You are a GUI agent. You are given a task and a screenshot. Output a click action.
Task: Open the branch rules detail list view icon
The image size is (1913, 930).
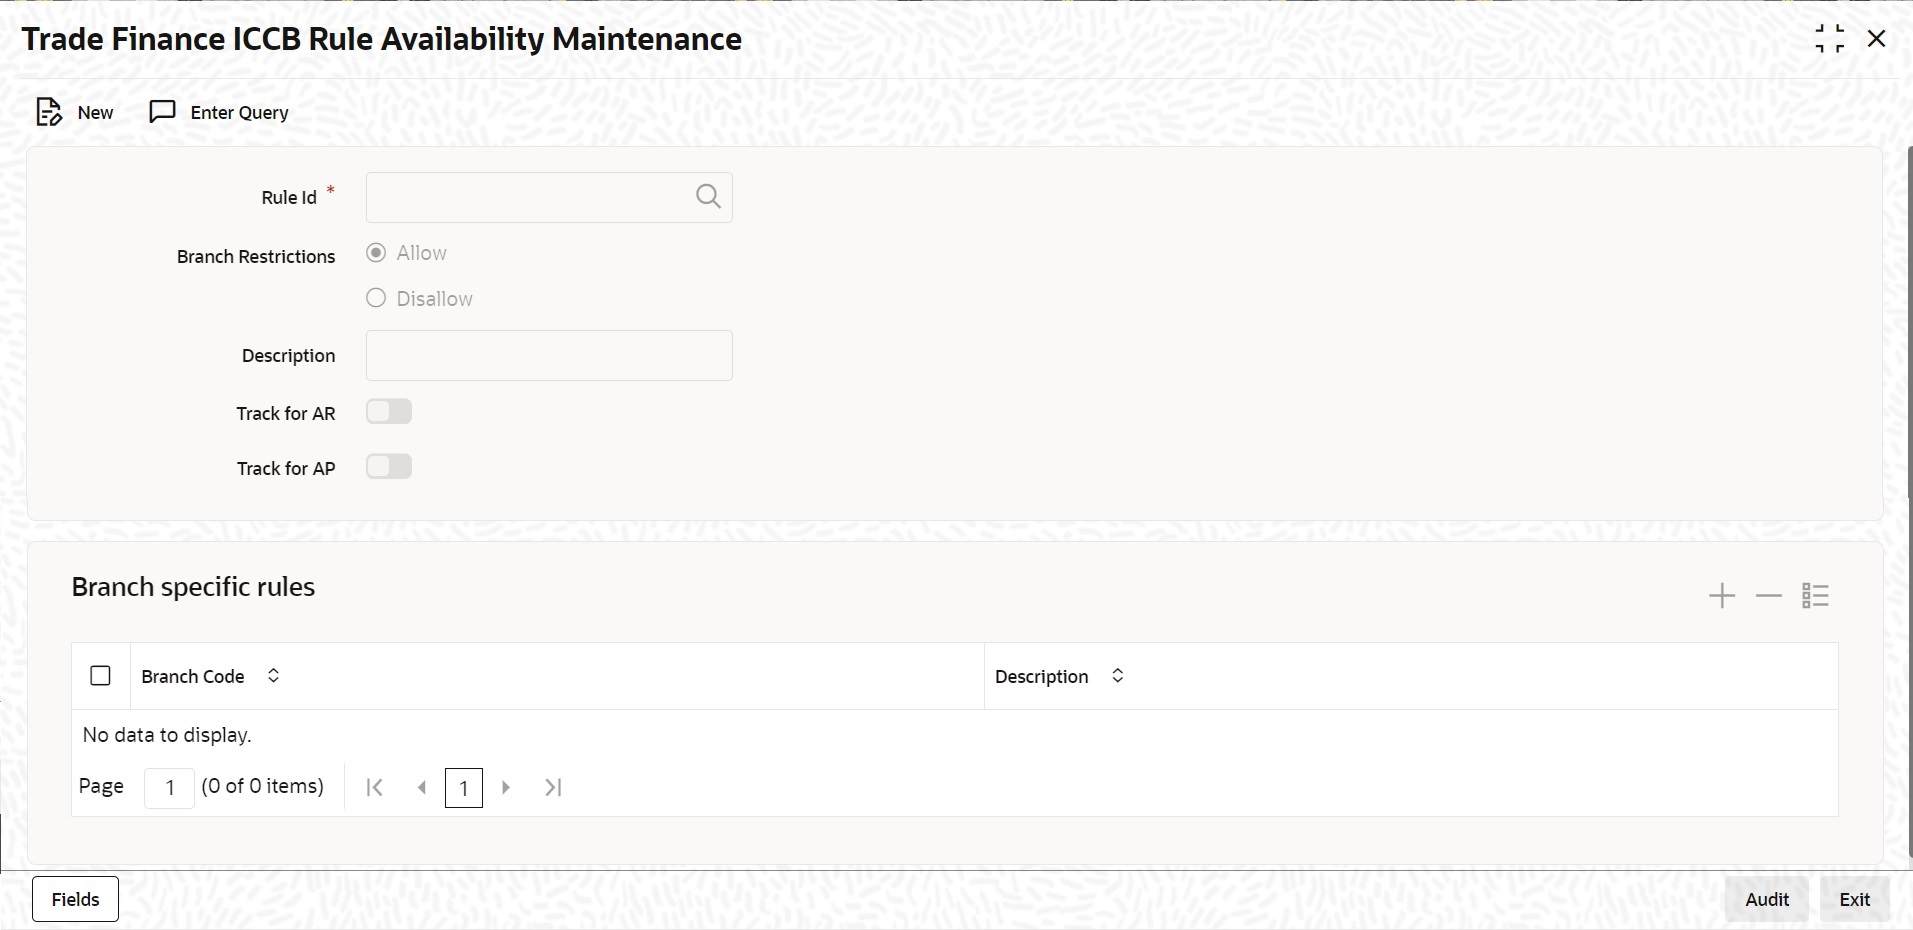pyautogui.click(x=1815, y=595)
